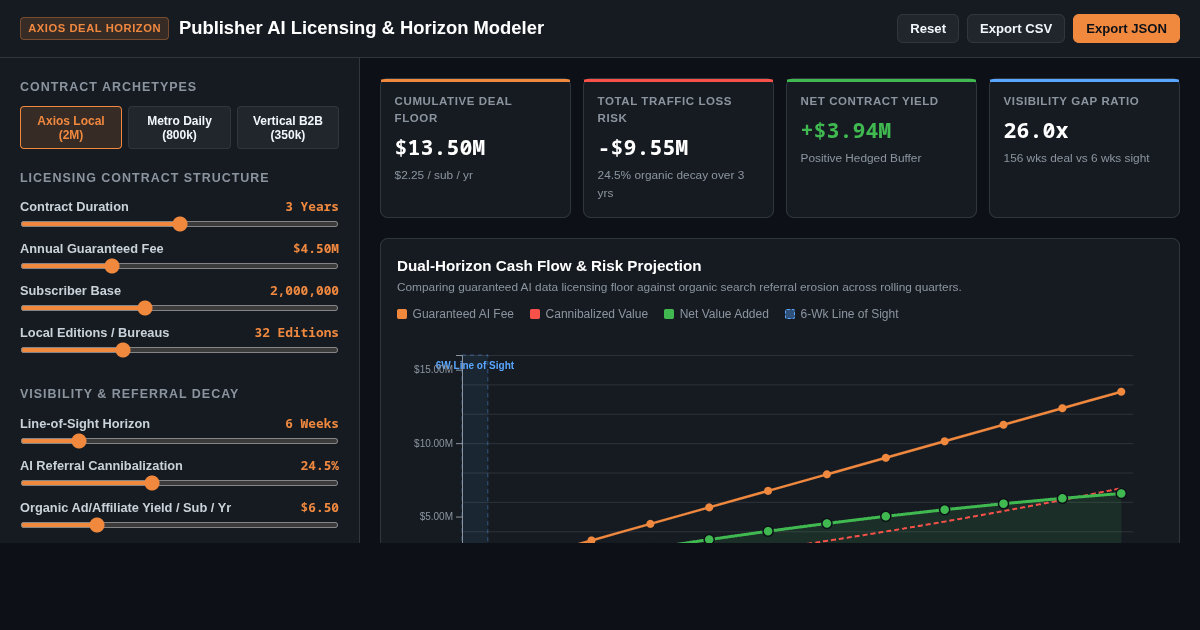Select the Metro Daily (800k) archetype
Viewport: 1200px width, 630px height.
(x=179, y=128)
